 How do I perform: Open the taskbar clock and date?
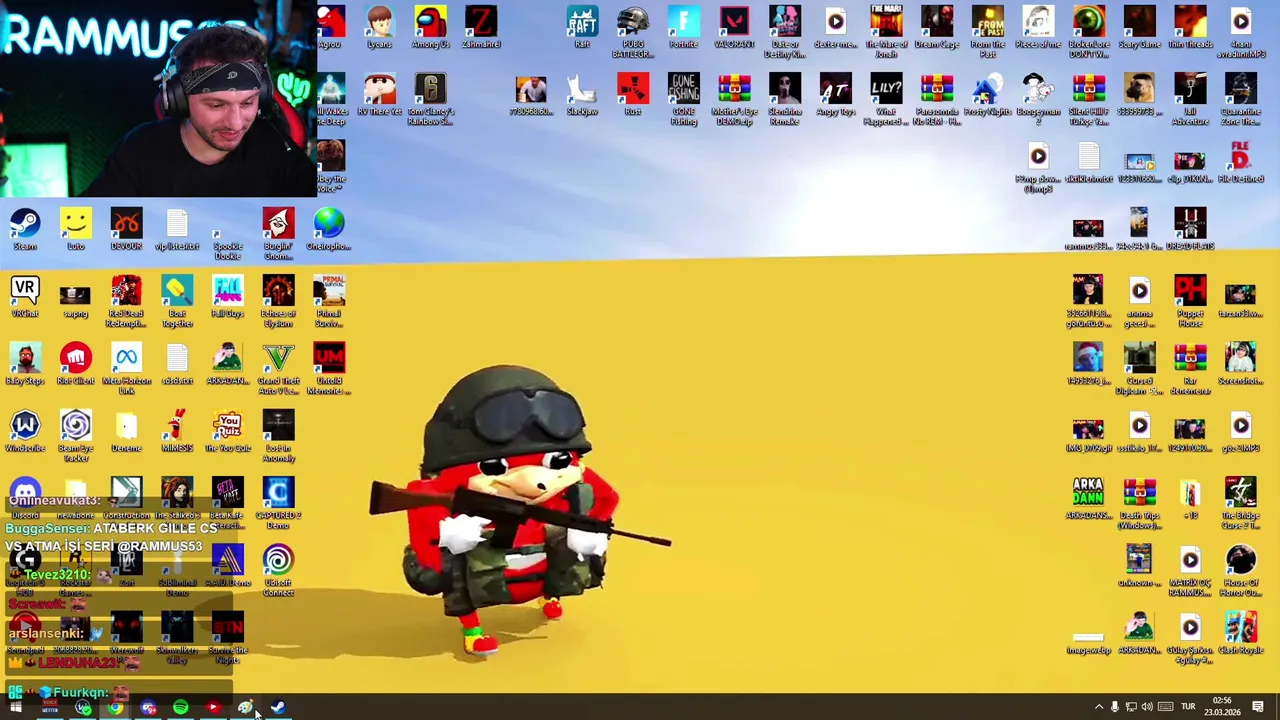(1222, 707)
